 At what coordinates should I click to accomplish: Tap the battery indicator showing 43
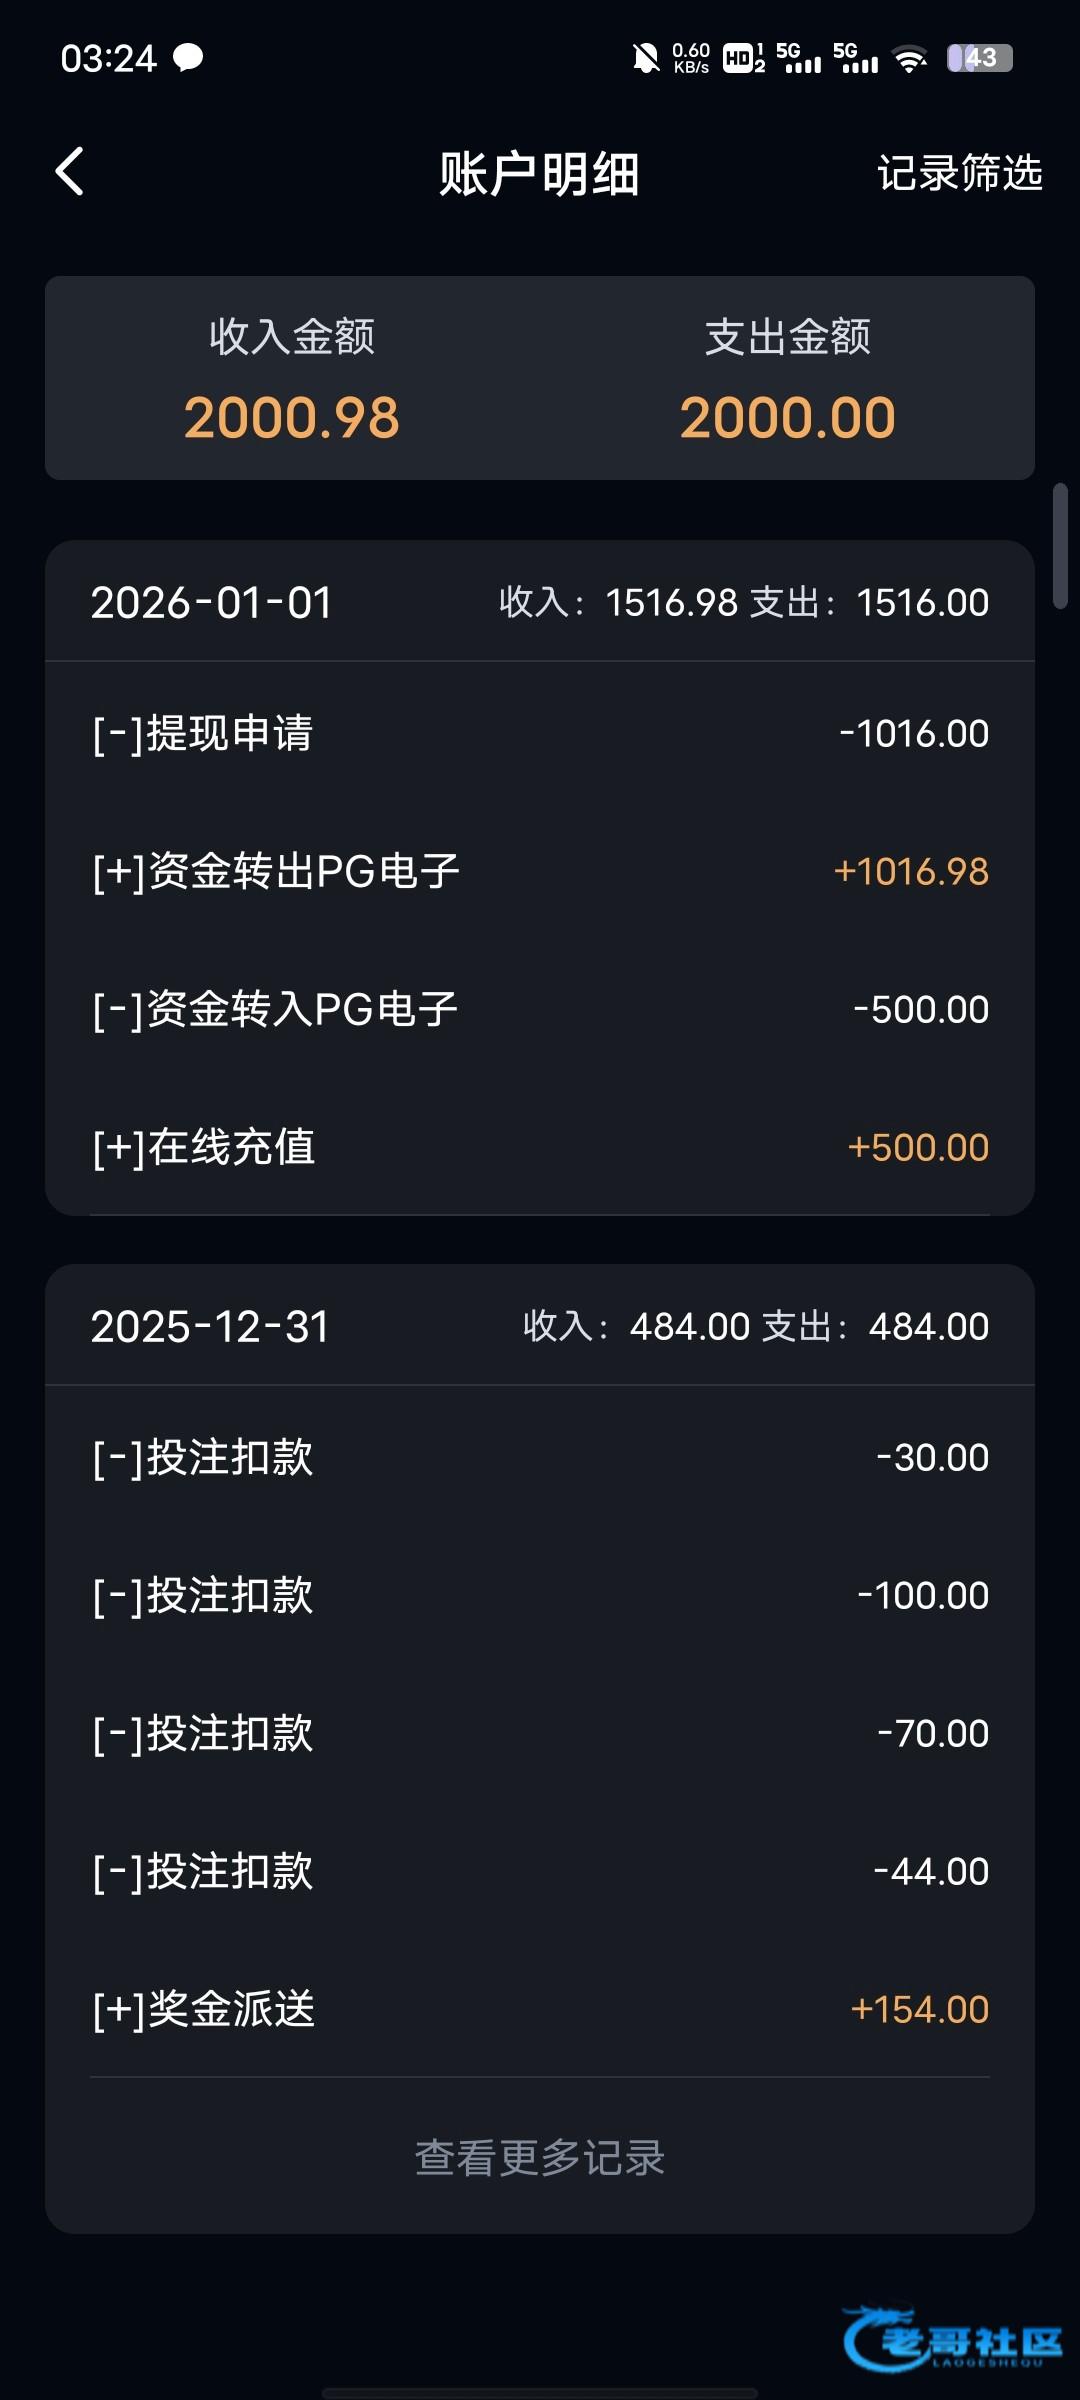pyautogui.click(x=979, y=58)
